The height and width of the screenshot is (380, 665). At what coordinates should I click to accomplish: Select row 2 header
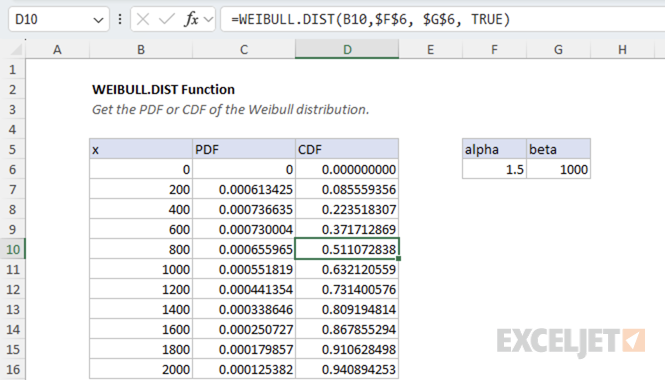coord(13,89)
